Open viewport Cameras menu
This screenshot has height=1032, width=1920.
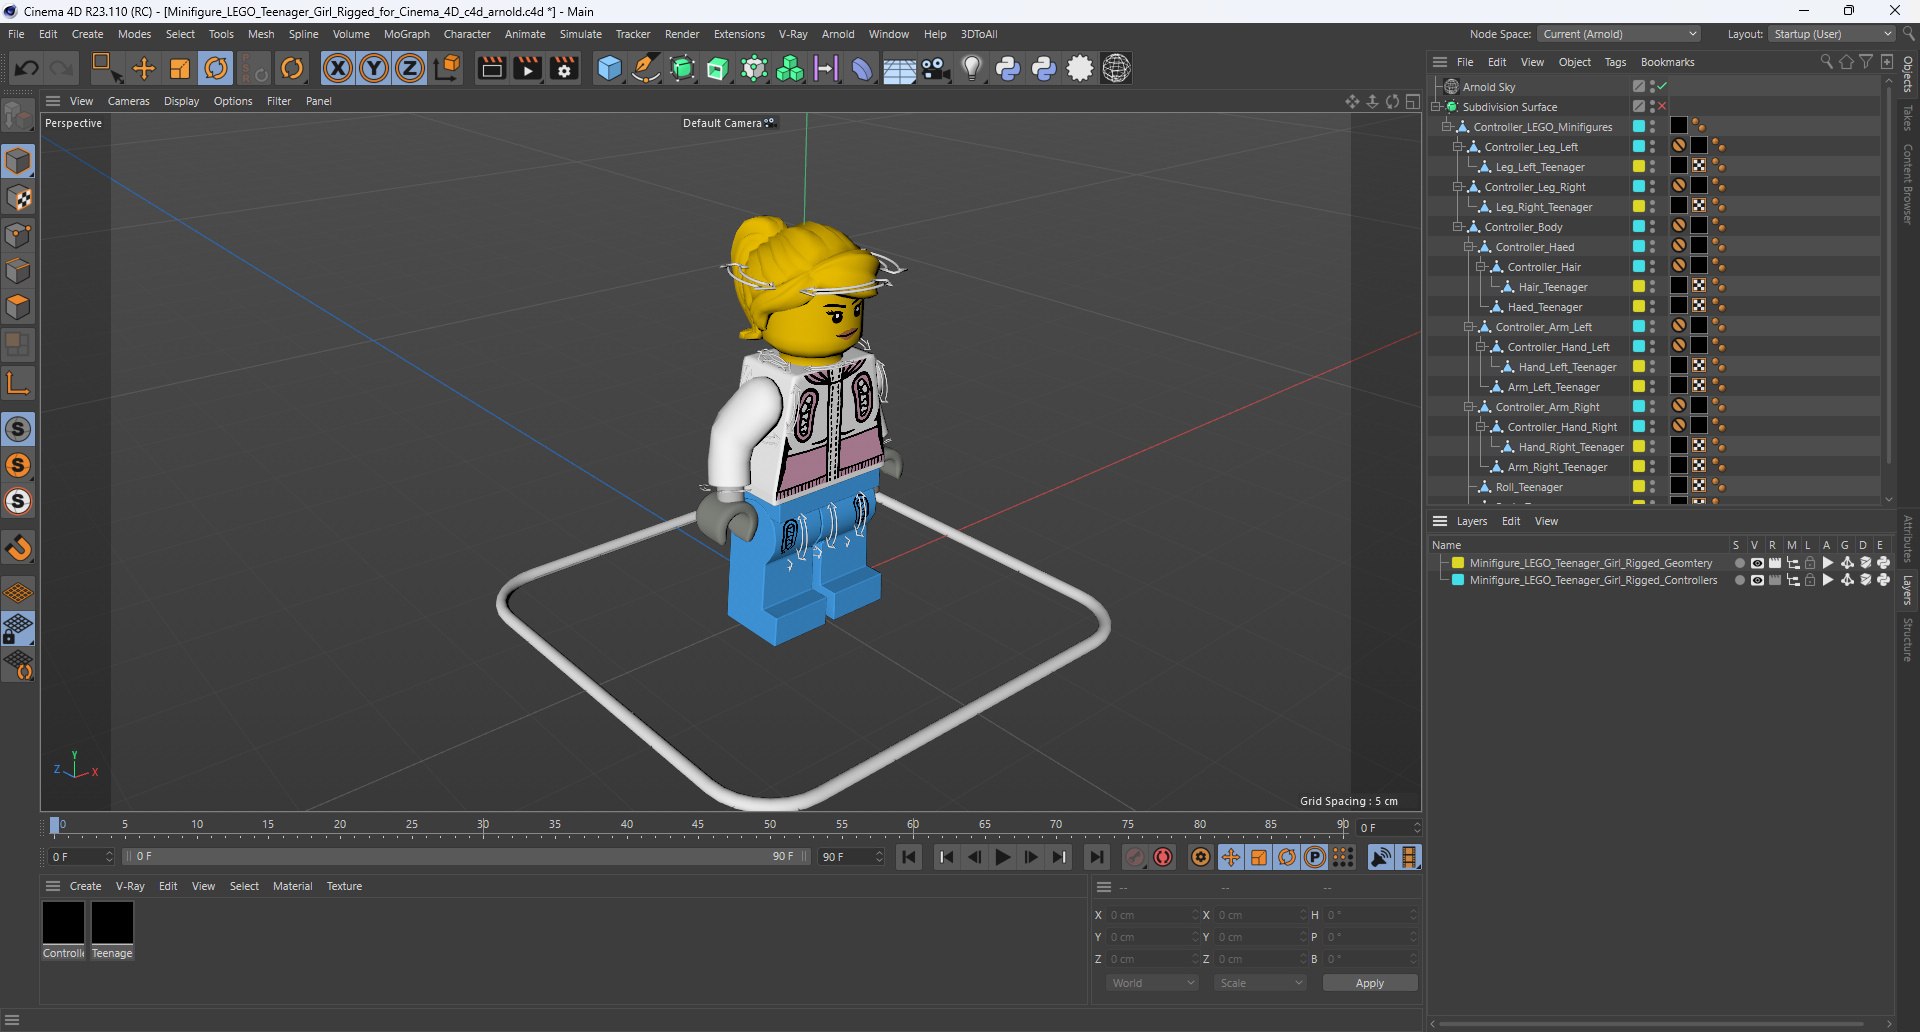(x=128, y=101)
